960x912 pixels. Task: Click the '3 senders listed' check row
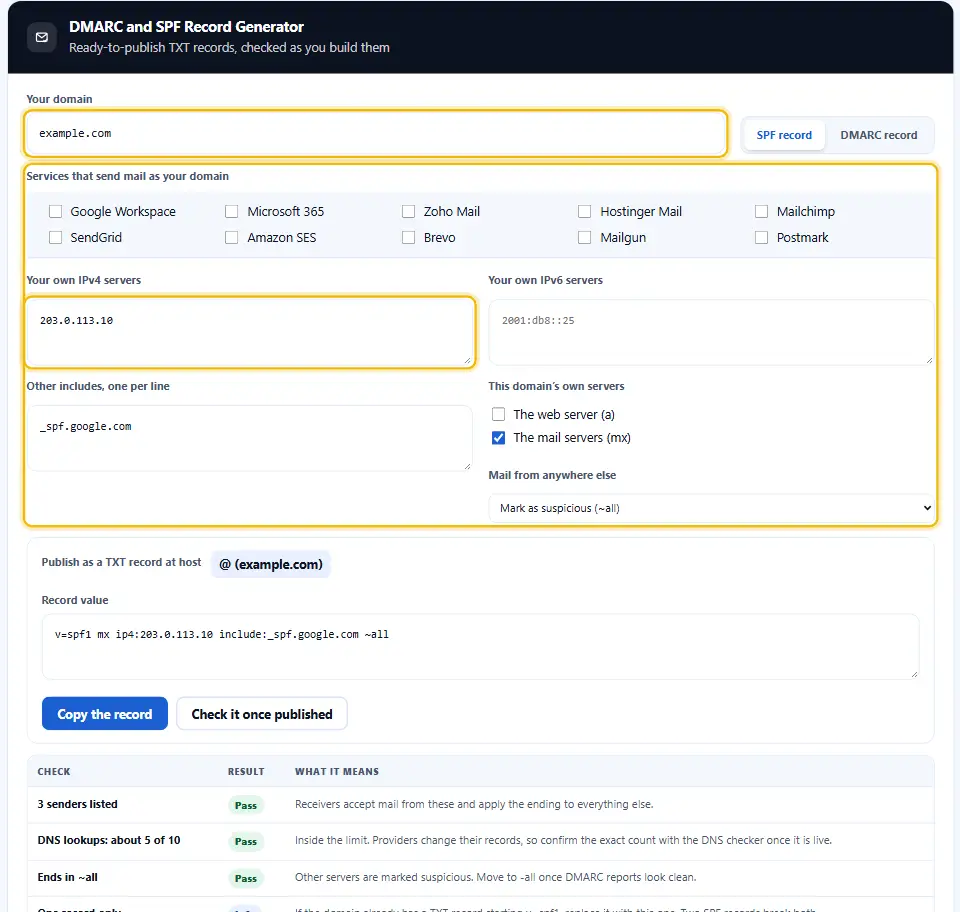point(481,805)
